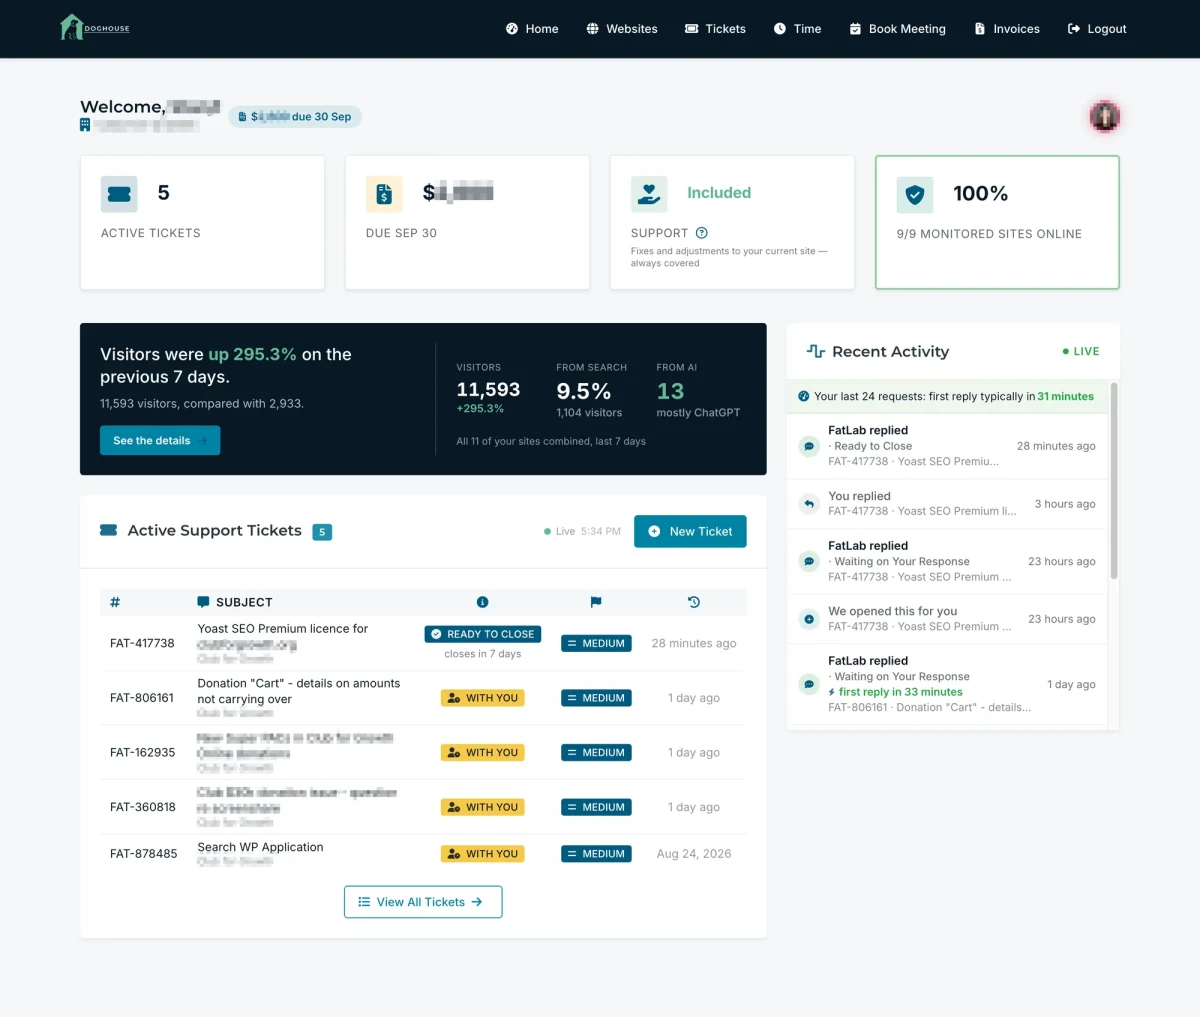Click the building icon under Welcome
This screenshot has height=1017, width=1200.
pos(85,125)
